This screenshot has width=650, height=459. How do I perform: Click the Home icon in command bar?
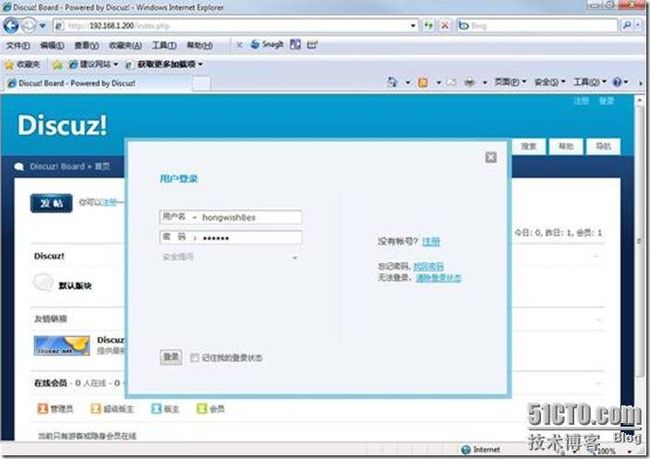[392, 82]
